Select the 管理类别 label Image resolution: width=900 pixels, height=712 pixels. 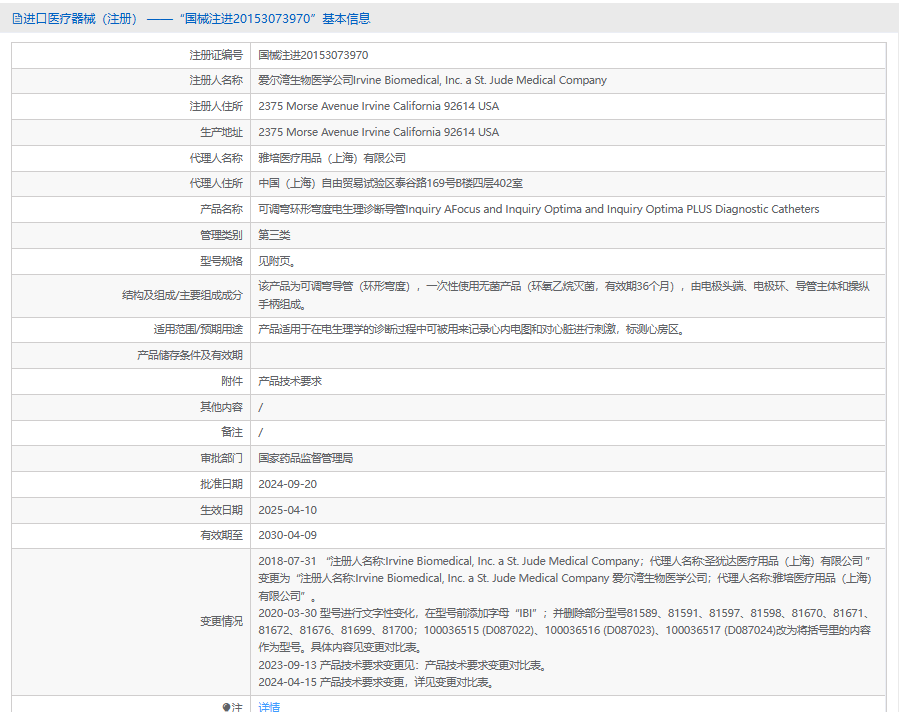coord(221,235)
